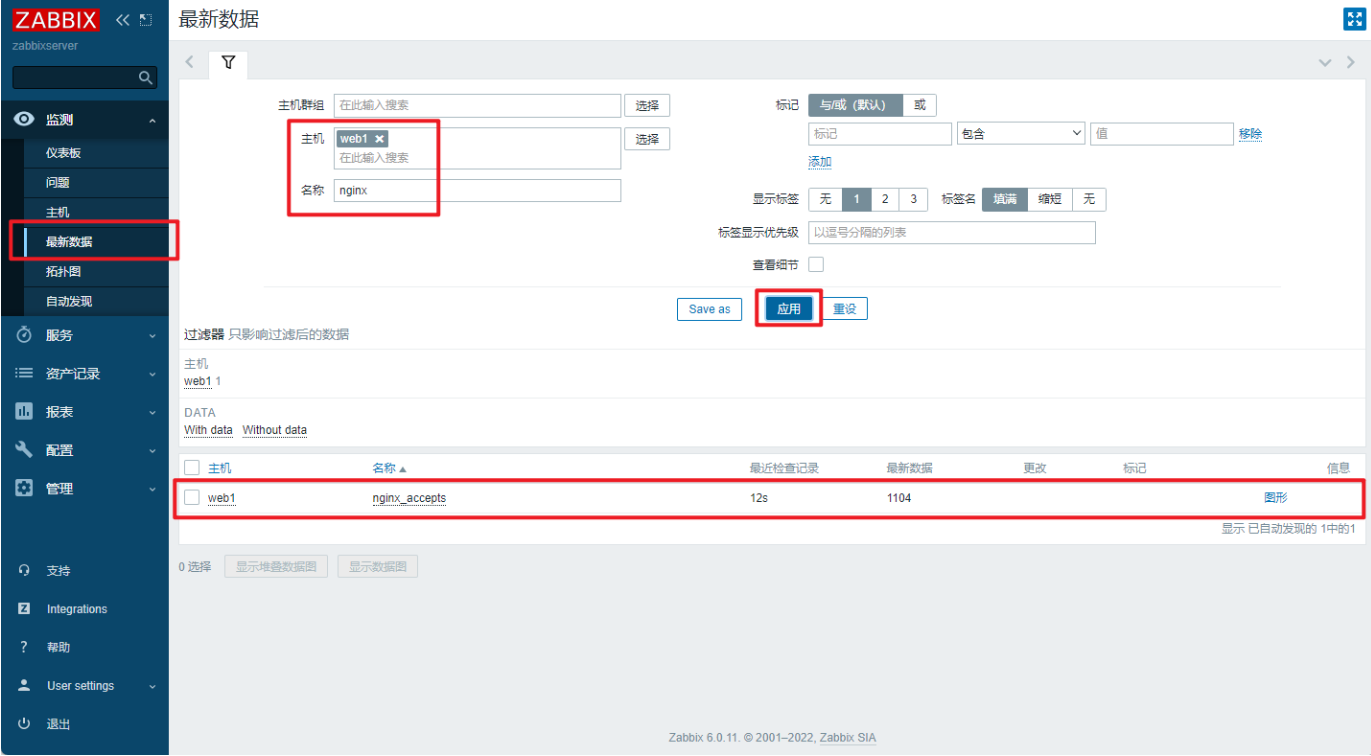Go to next filter tab arrow

pos(1351,63)
